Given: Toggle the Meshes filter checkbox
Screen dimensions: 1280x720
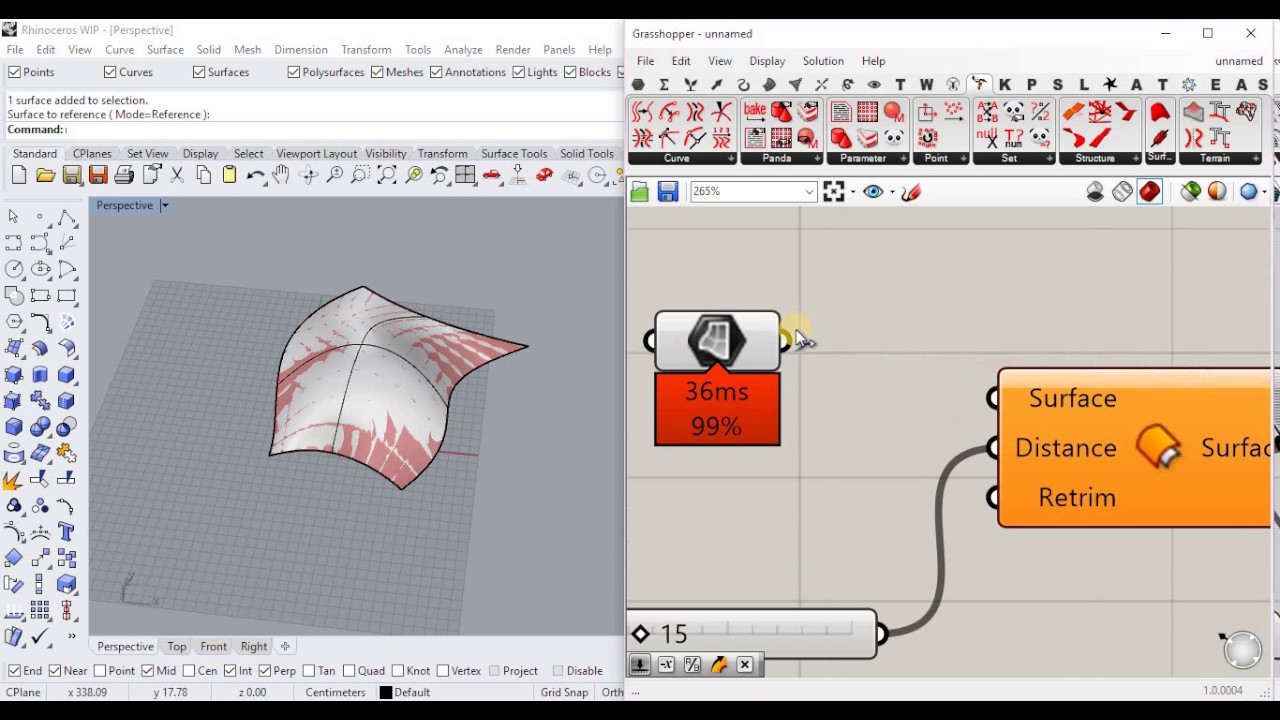Looking at the screenshot, I should coord(377,72).
